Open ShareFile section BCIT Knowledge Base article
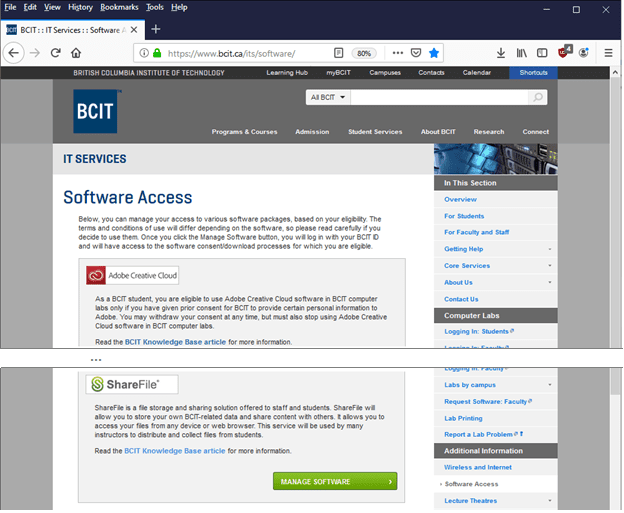This screenshot has width=624, height=513. (175, 451)
